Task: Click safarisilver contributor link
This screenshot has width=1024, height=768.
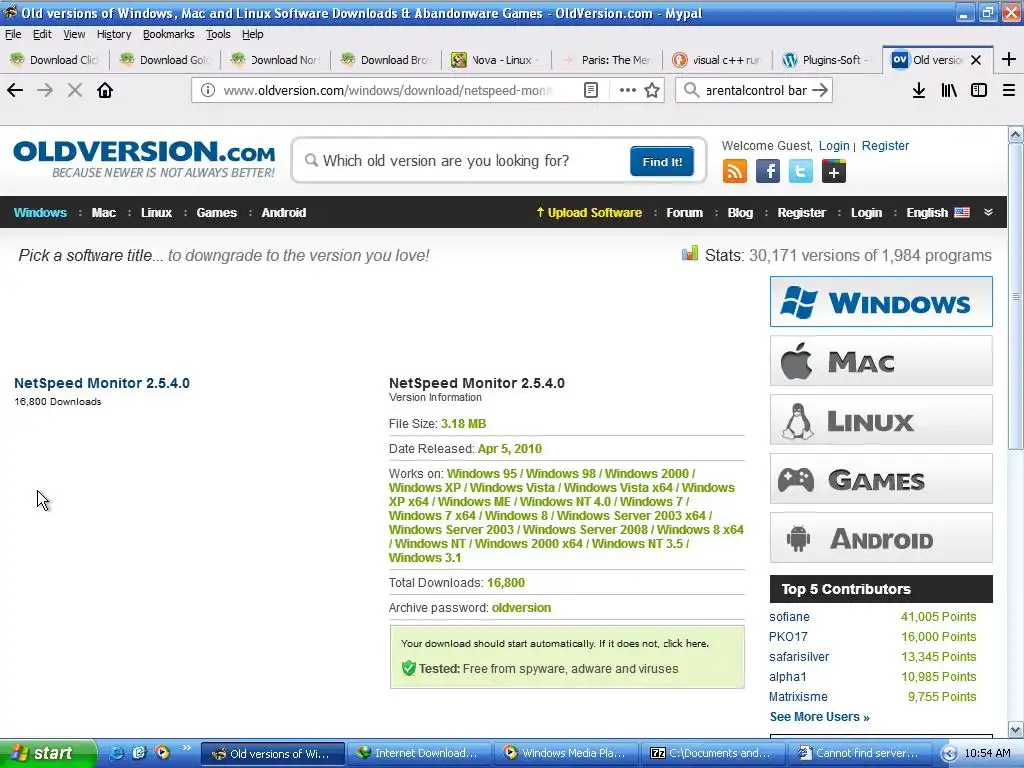Action: 799,656
